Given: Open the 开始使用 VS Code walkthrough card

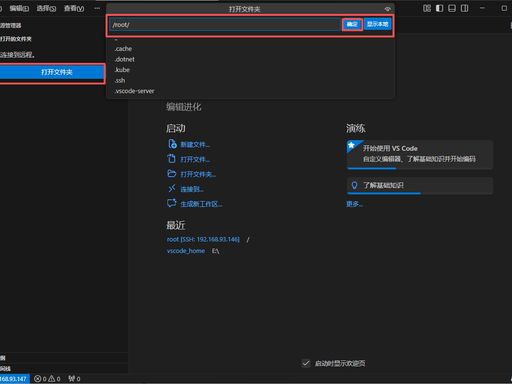Looking at the screenshot, I should pyautogui.click(x=420, y=154).
